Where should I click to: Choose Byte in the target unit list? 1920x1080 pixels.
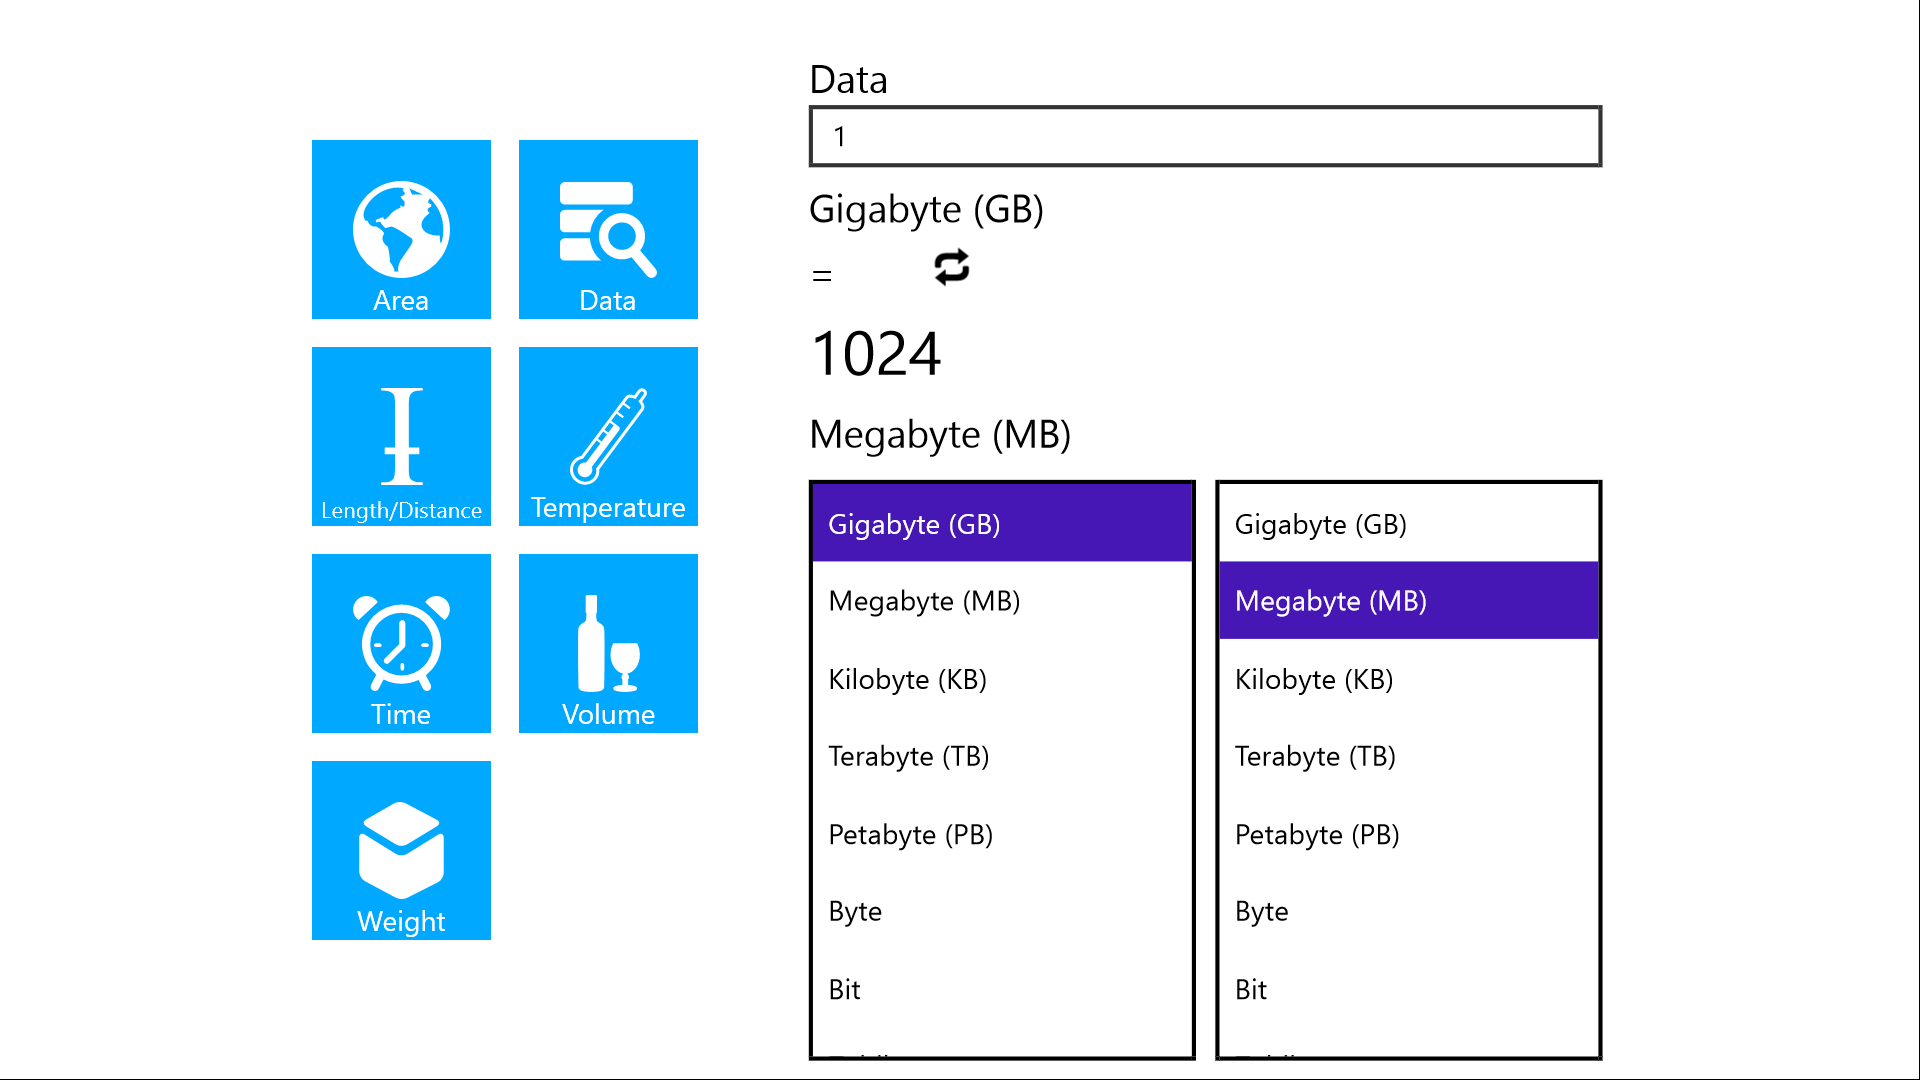1407,911
